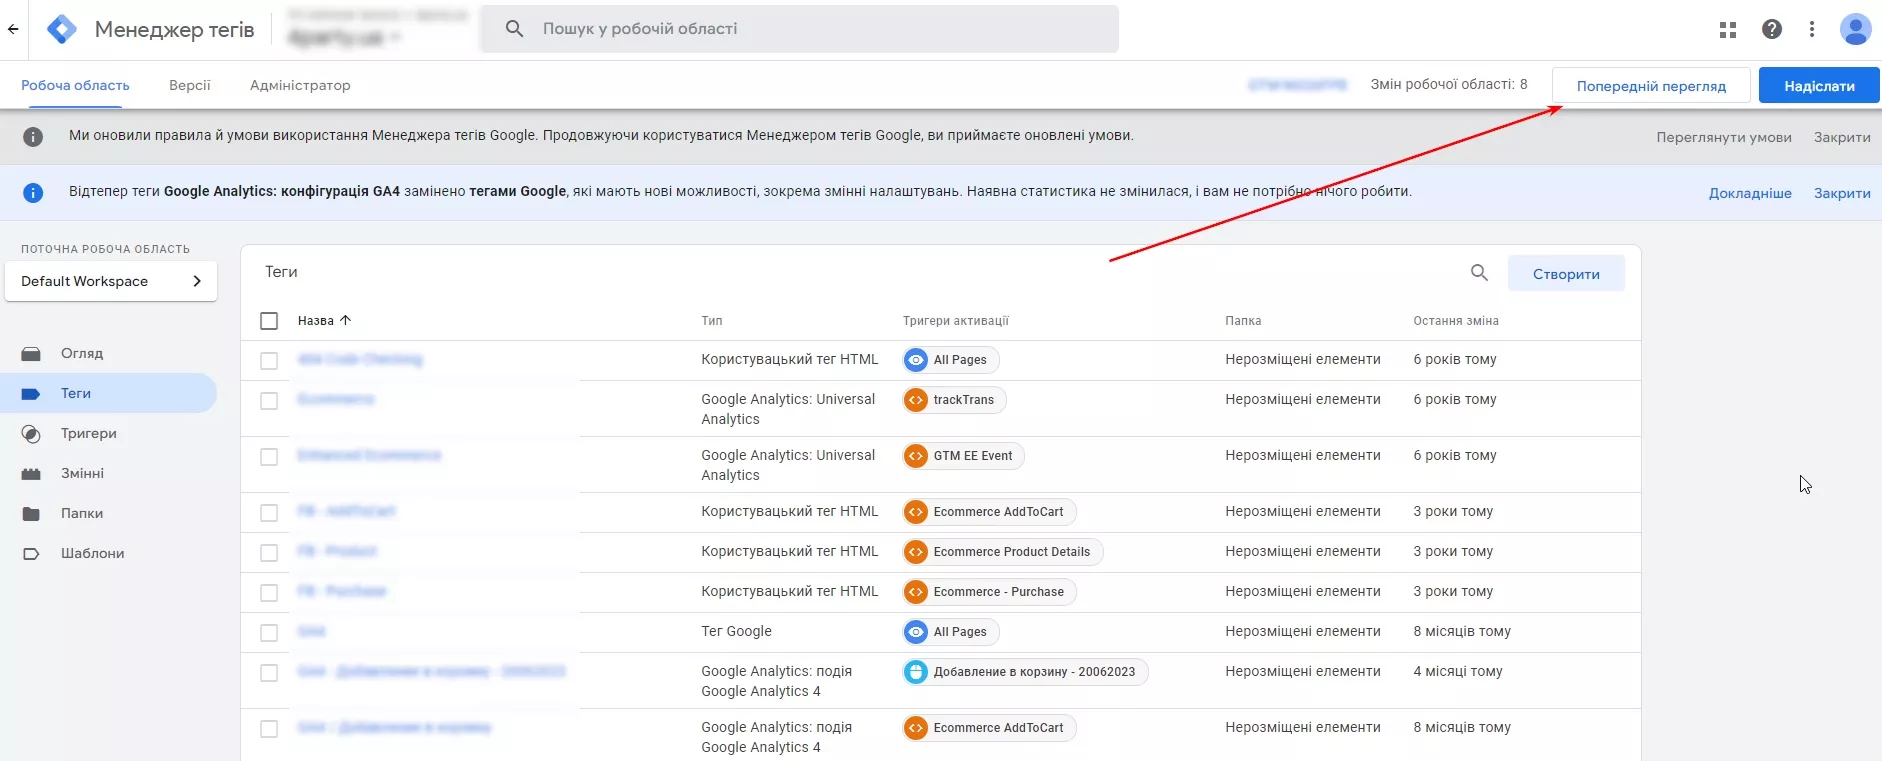1882x761 pixels.
Task: Click the Створити button
Action: pyautogui.click(x=1566, y=273)
